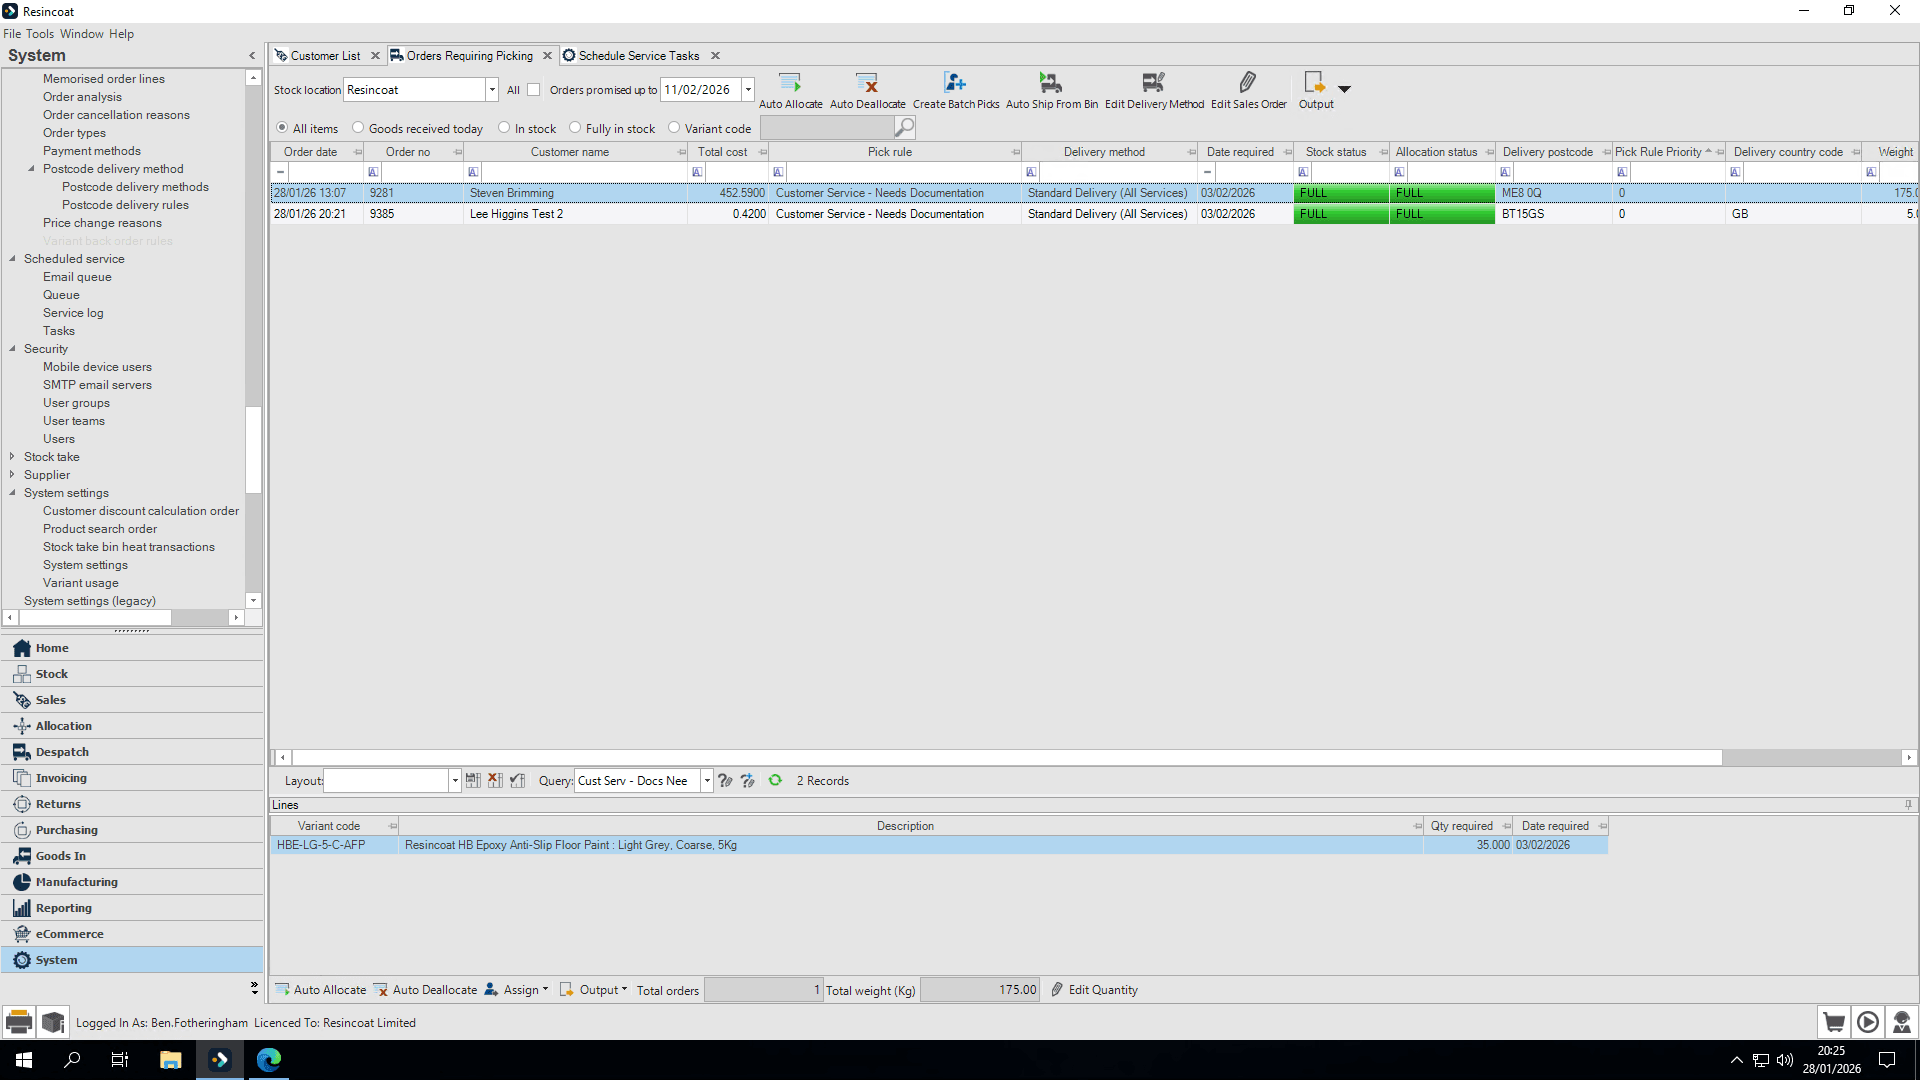The height and width of the screenshot is (1080, 1920).
Task: Click the play circle icon in status bar
Action: point(1868,1022)
